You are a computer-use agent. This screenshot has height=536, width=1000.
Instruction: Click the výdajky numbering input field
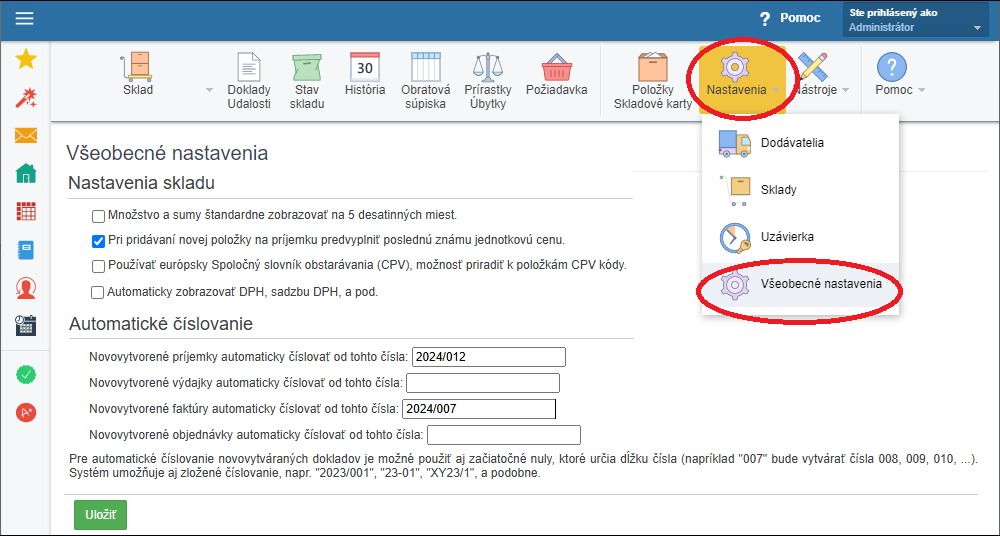pos(482,383)
